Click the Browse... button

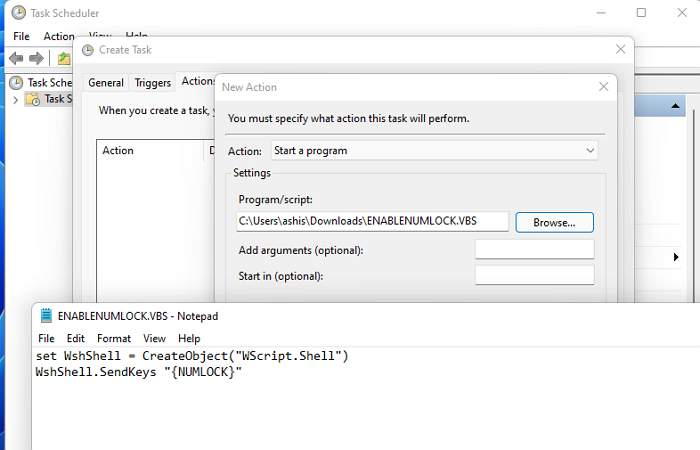pyautogui.click(x=554, y=222)
